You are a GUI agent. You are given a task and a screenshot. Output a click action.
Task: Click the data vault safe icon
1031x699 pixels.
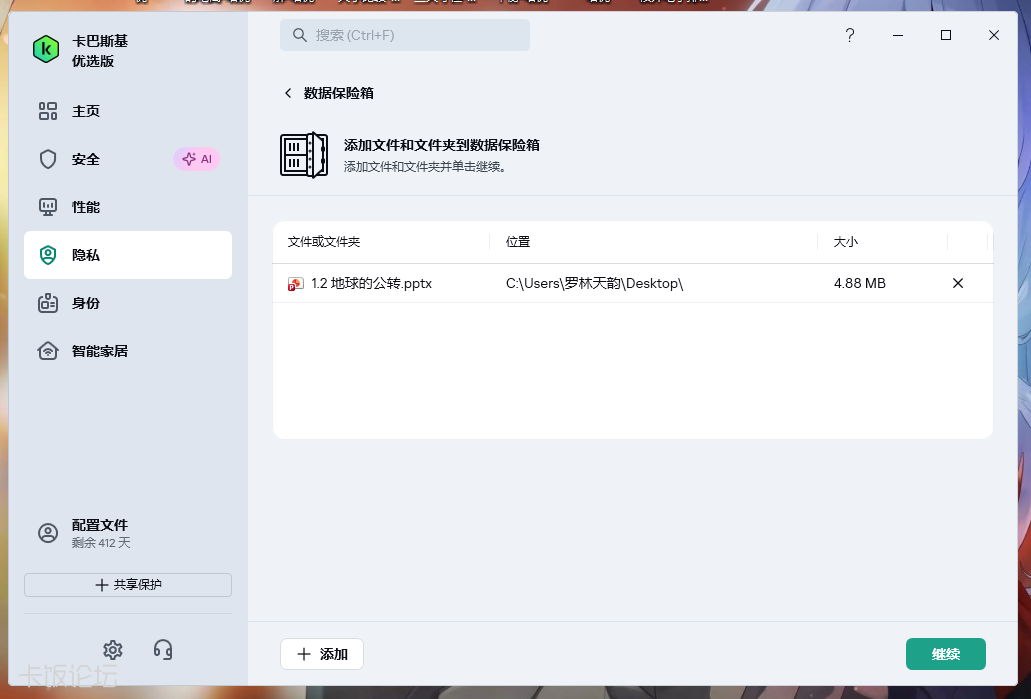pos(304,155)
